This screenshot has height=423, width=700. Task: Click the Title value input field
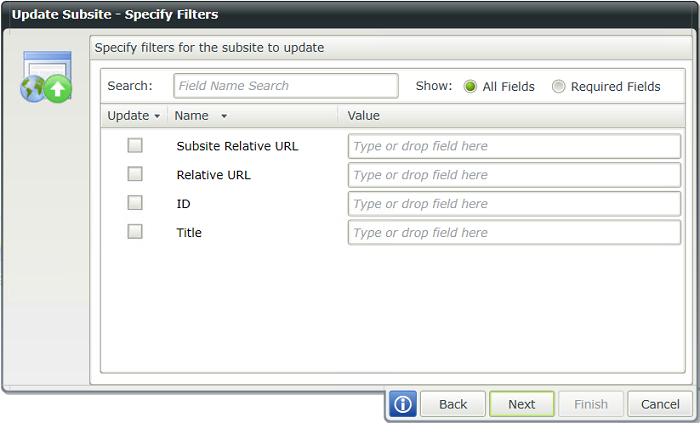[x=513, y=233]
